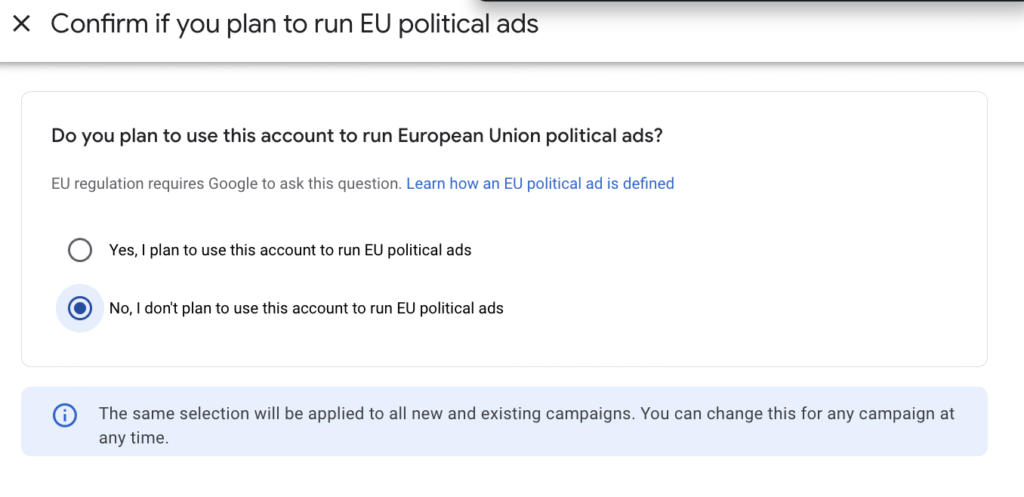Click the 'Yes, I plan to use' label

click(x=290, y=250)
